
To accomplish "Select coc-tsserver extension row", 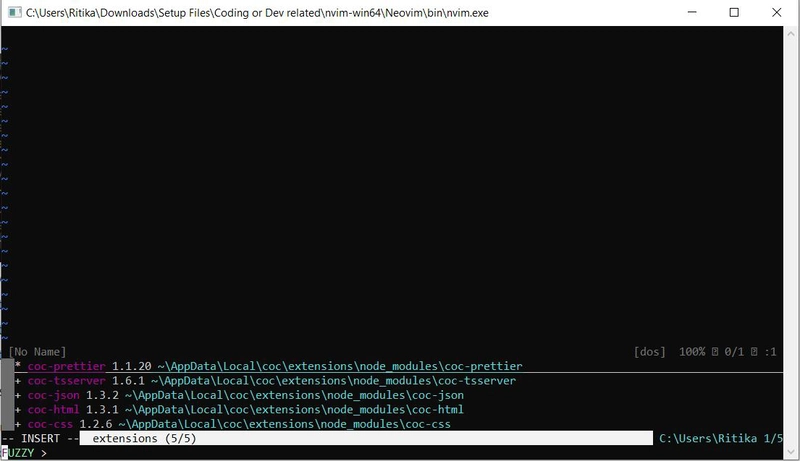I will (392, 380).
